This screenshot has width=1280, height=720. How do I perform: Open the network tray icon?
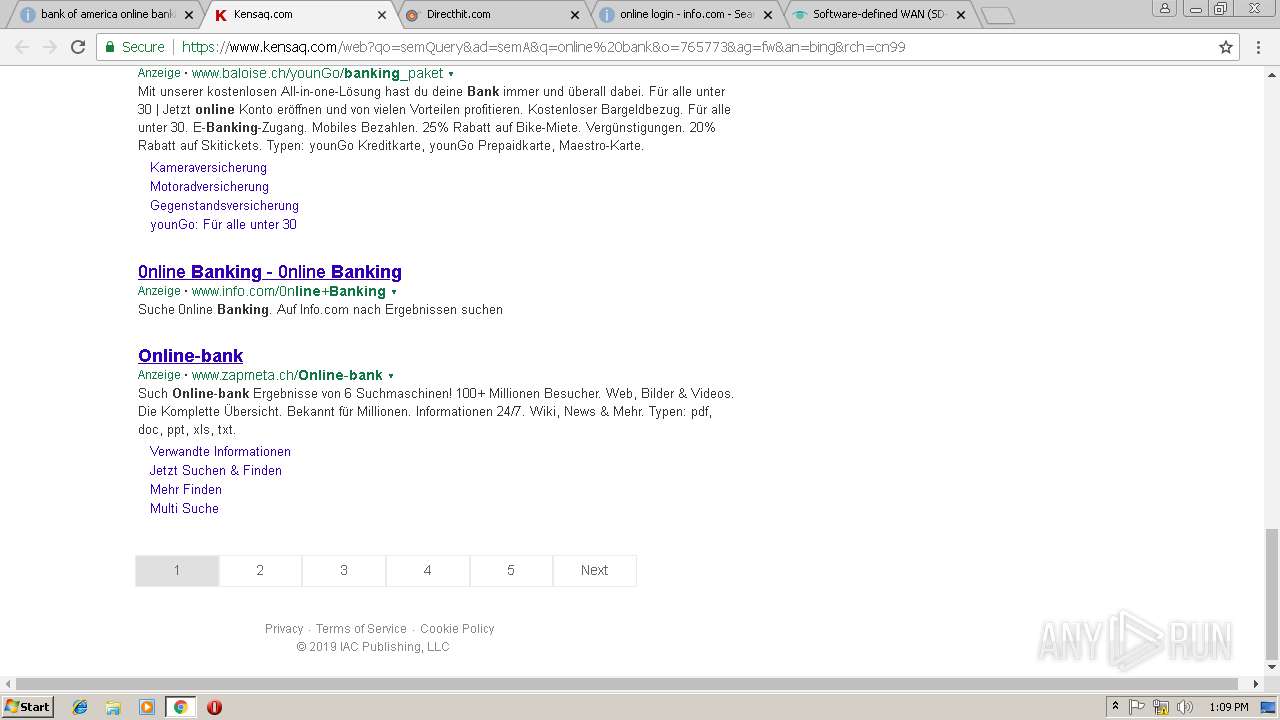click(x=1161, y=707)
